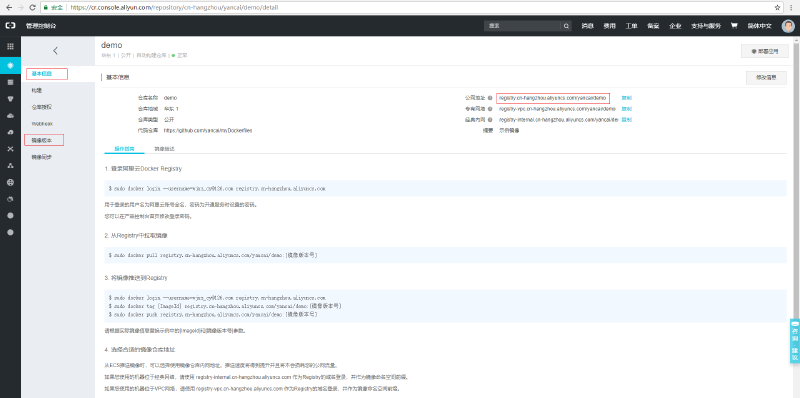Open the Chrome three-dot menu
The height and width of the screenshot is (398, 800).
coord(791,8)
